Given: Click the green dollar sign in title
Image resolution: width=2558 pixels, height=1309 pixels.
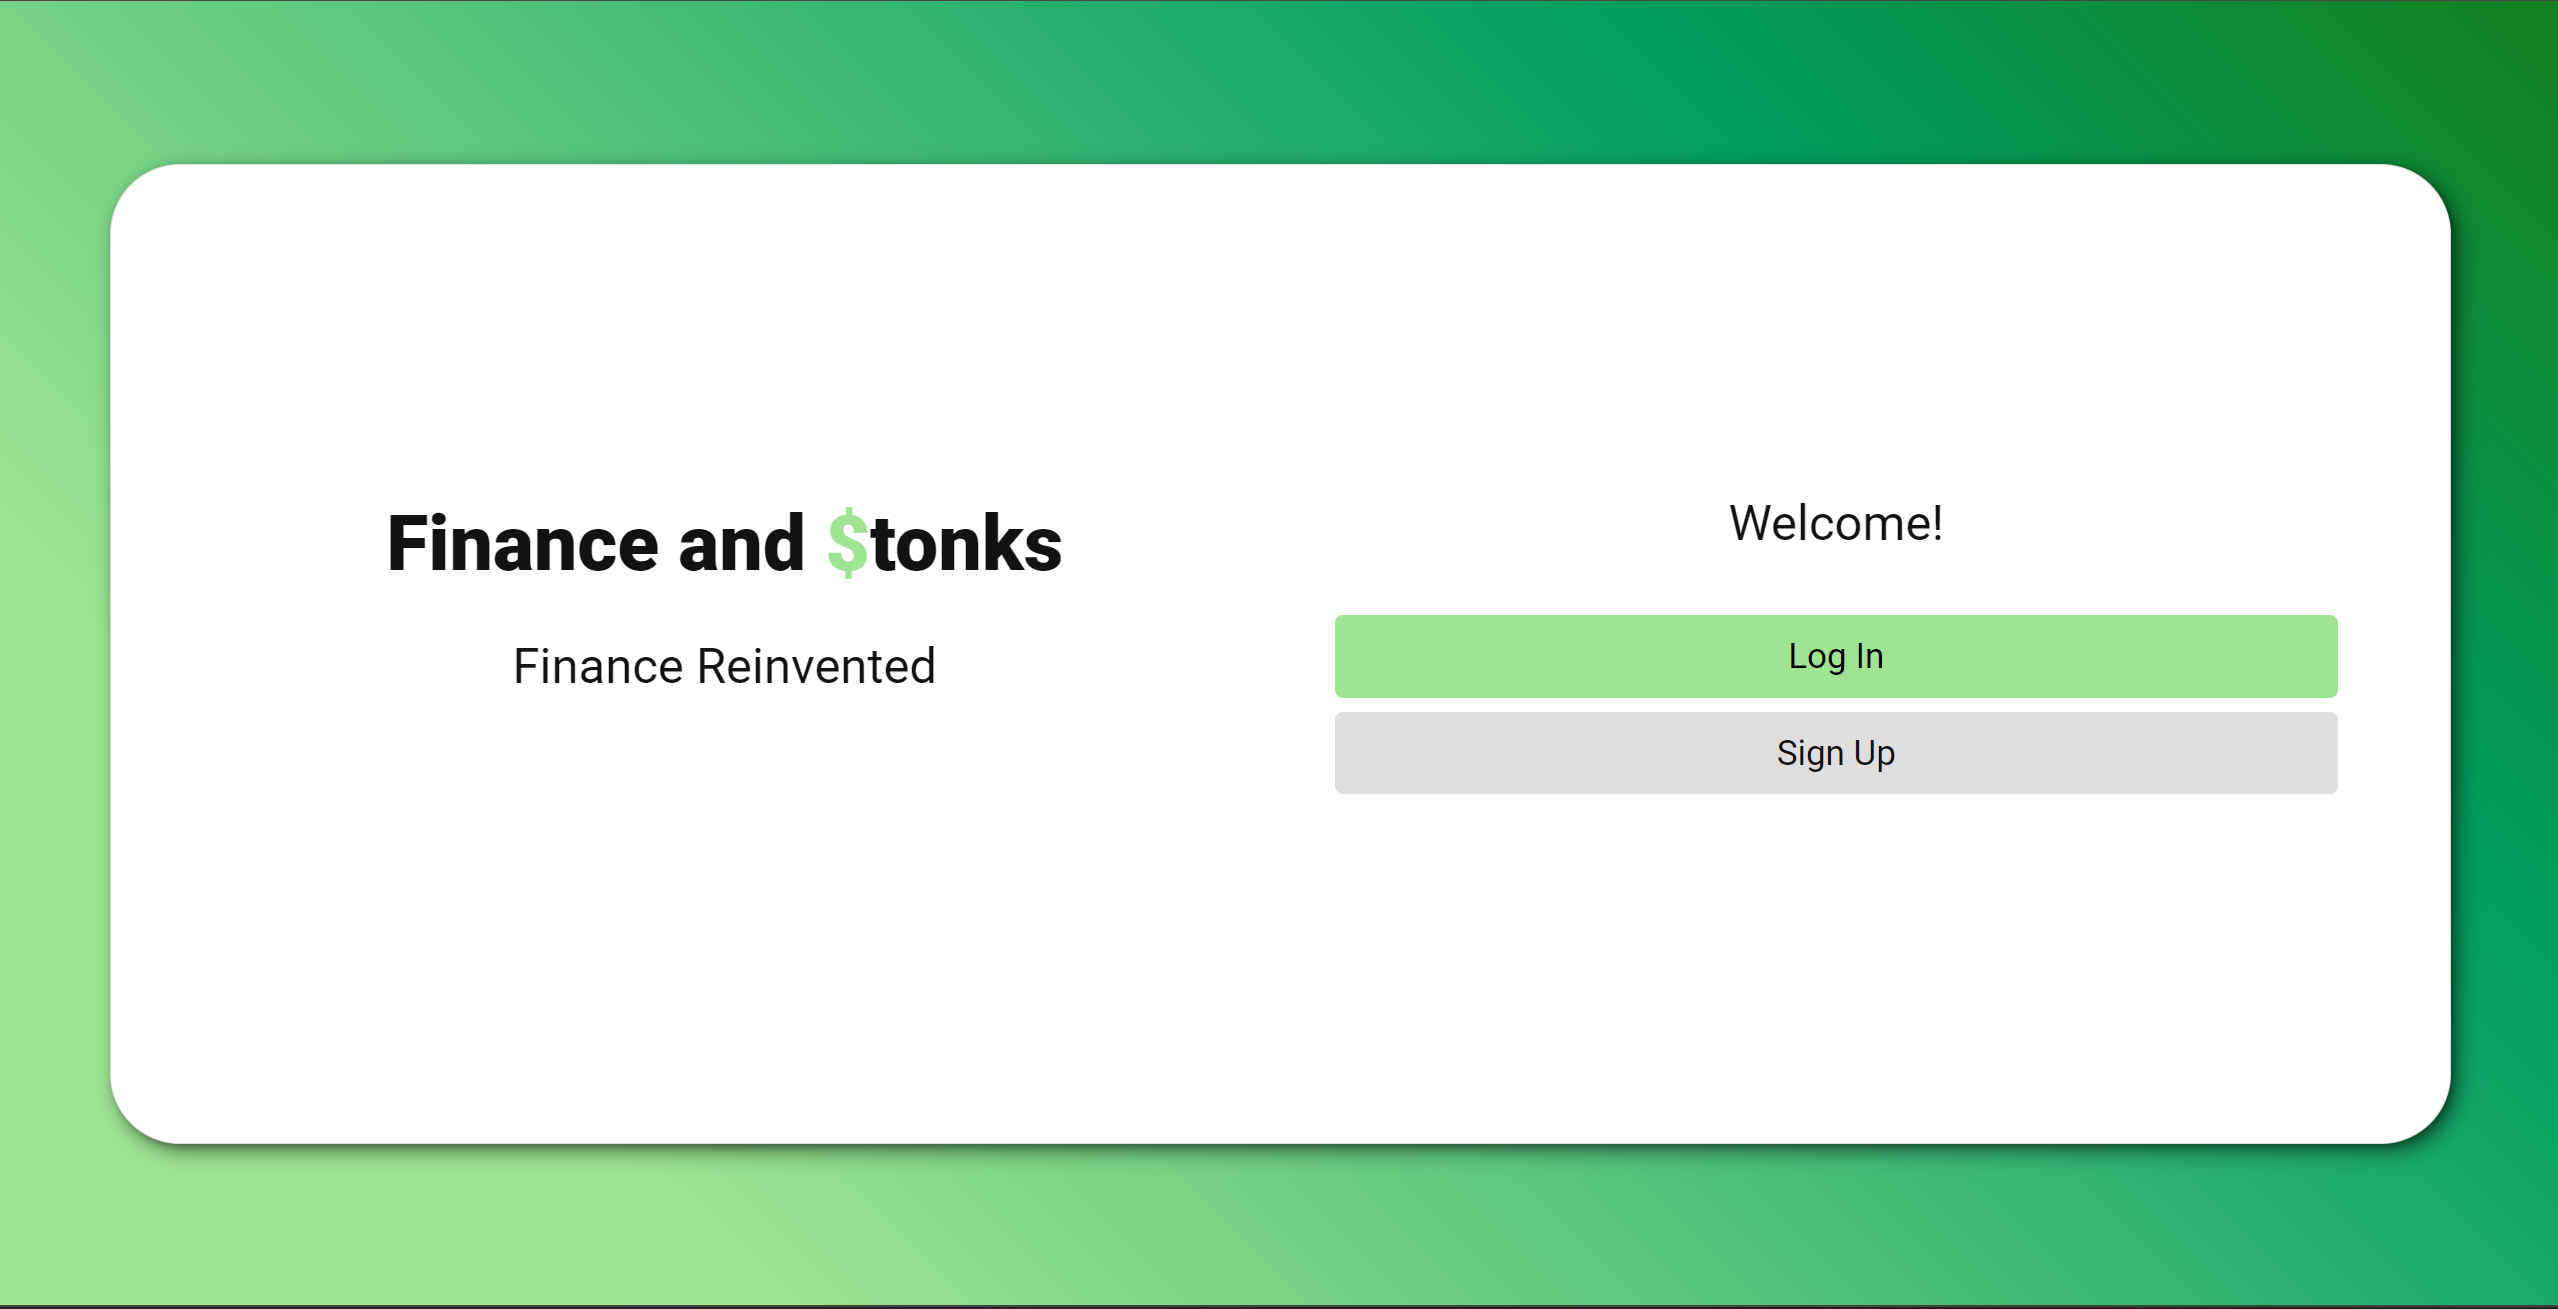Looking at the screenshot, I should click(x=847, y=543).
